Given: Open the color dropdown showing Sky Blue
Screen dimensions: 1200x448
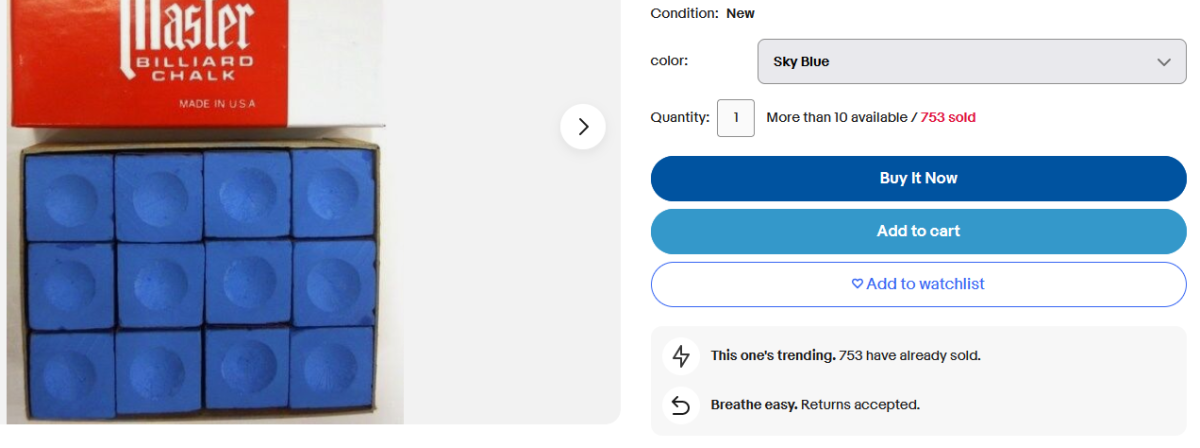Looking at the screenshot, I should click(x=960, y=62).
